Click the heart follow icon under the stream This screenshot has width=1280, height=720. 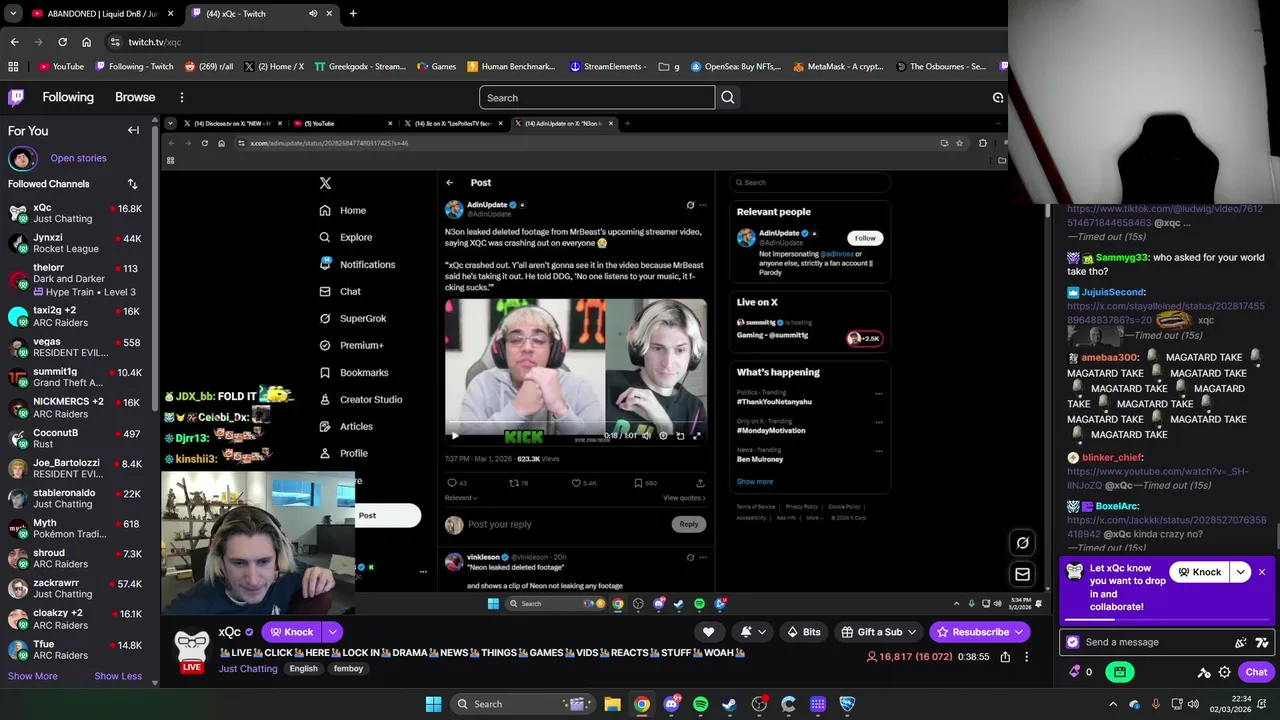pos(708,632)
